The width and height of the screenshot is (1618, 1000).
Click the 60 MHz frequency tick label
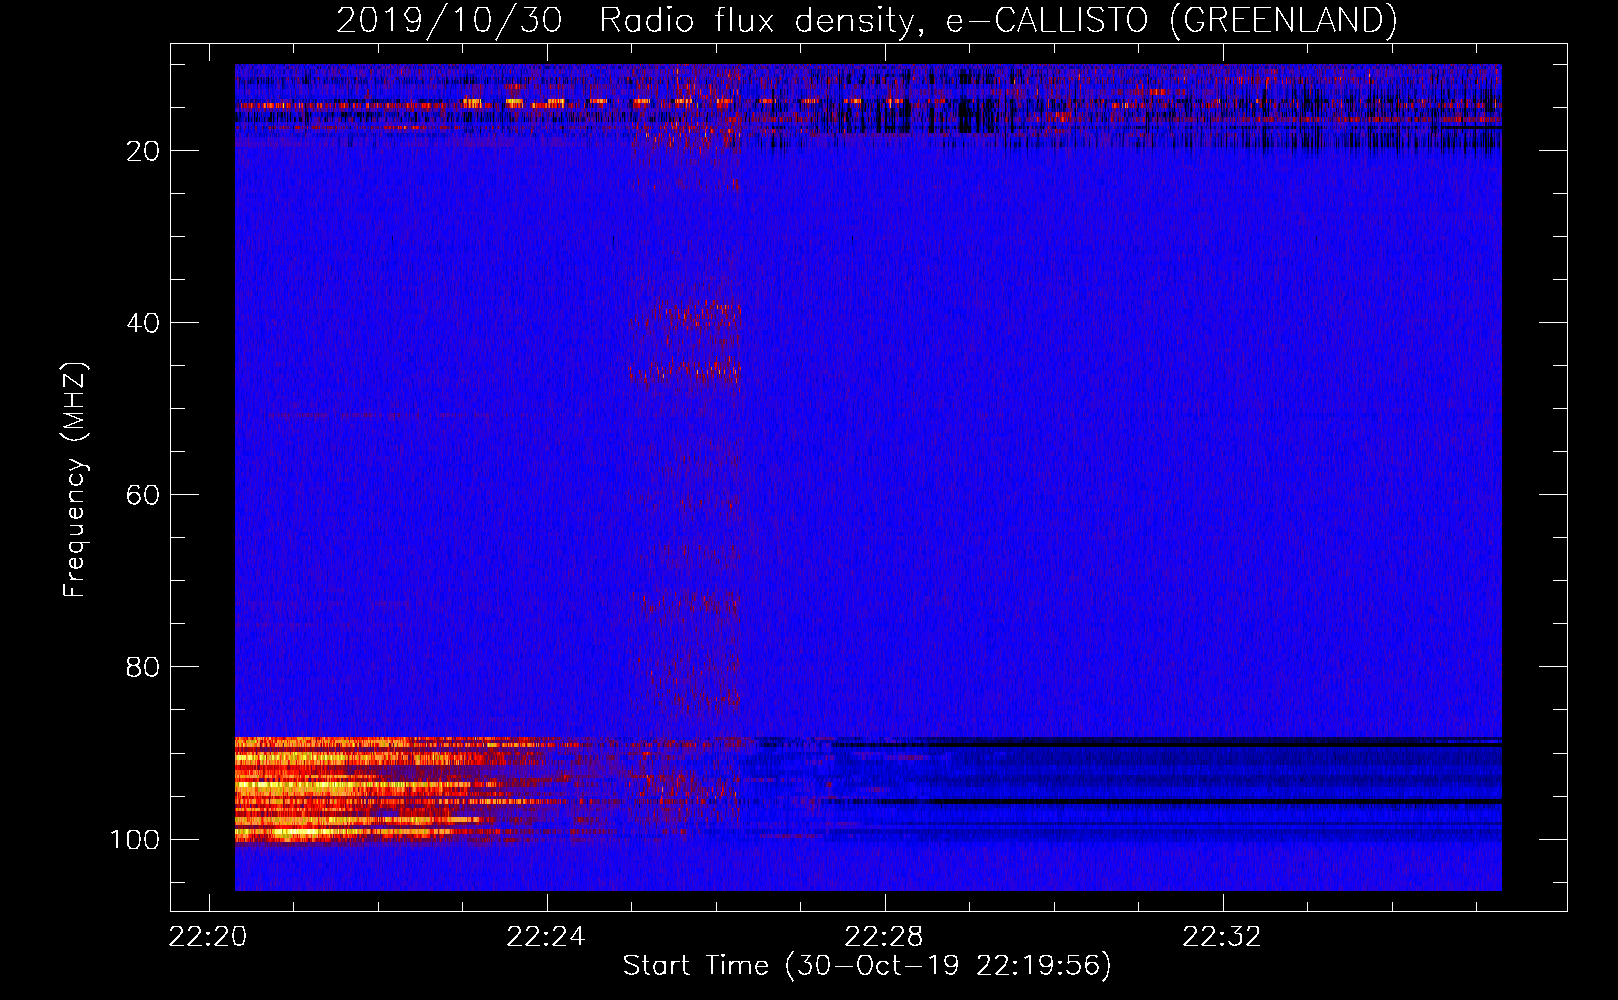tap(143, 495)
